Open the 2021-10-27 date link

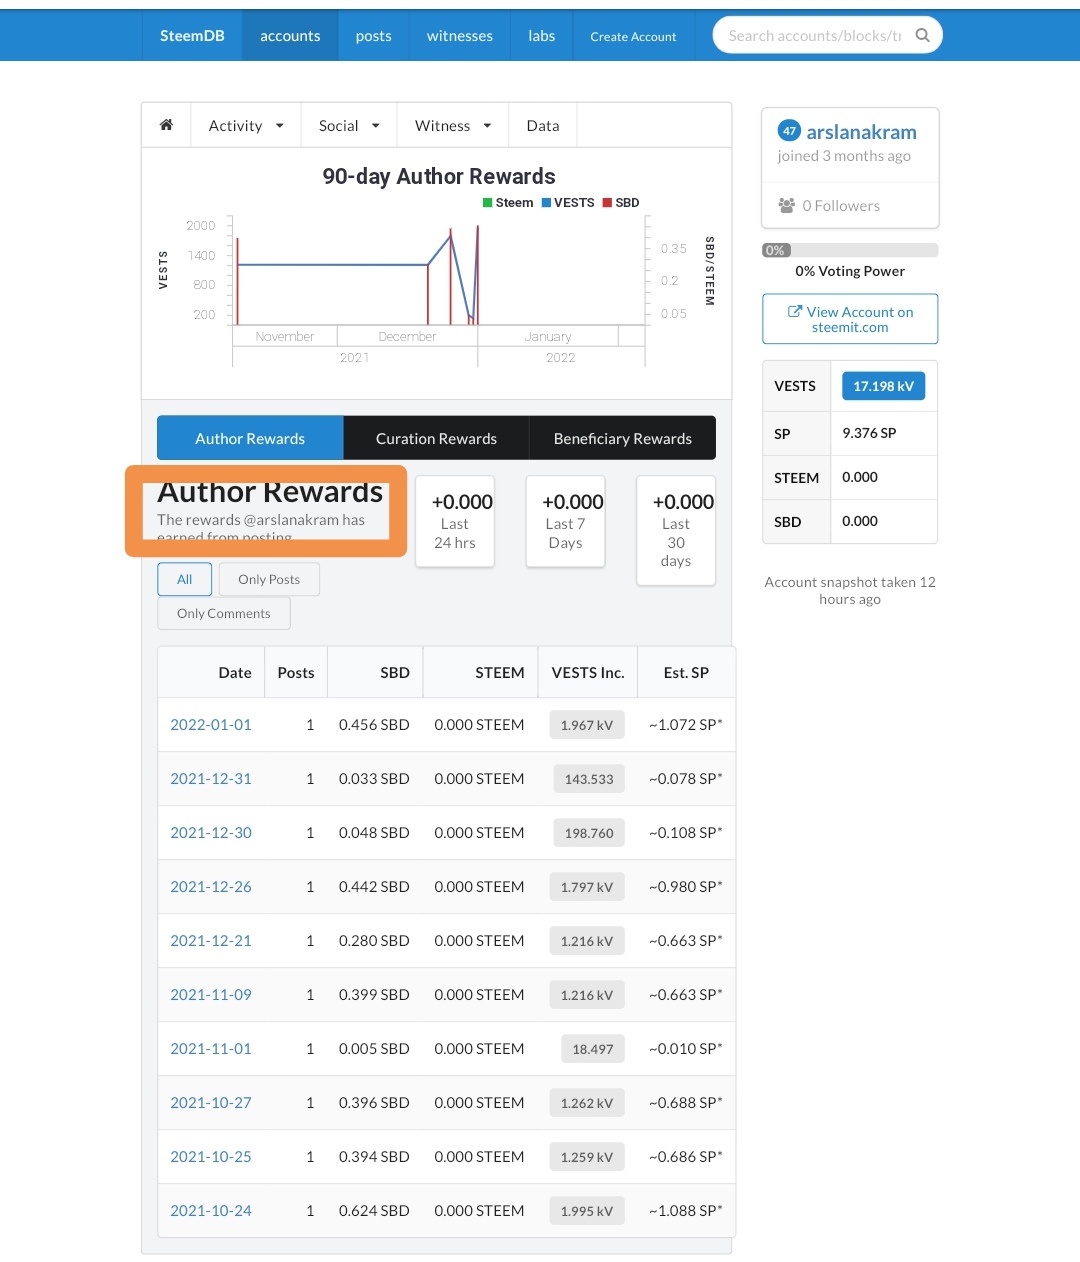[211, 1102]
